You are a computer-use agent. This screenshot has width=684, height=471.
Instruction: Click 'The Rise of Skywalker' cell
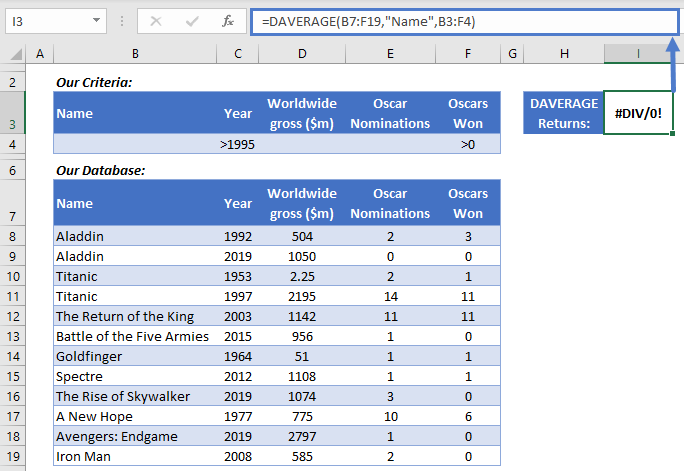[135, 396]
